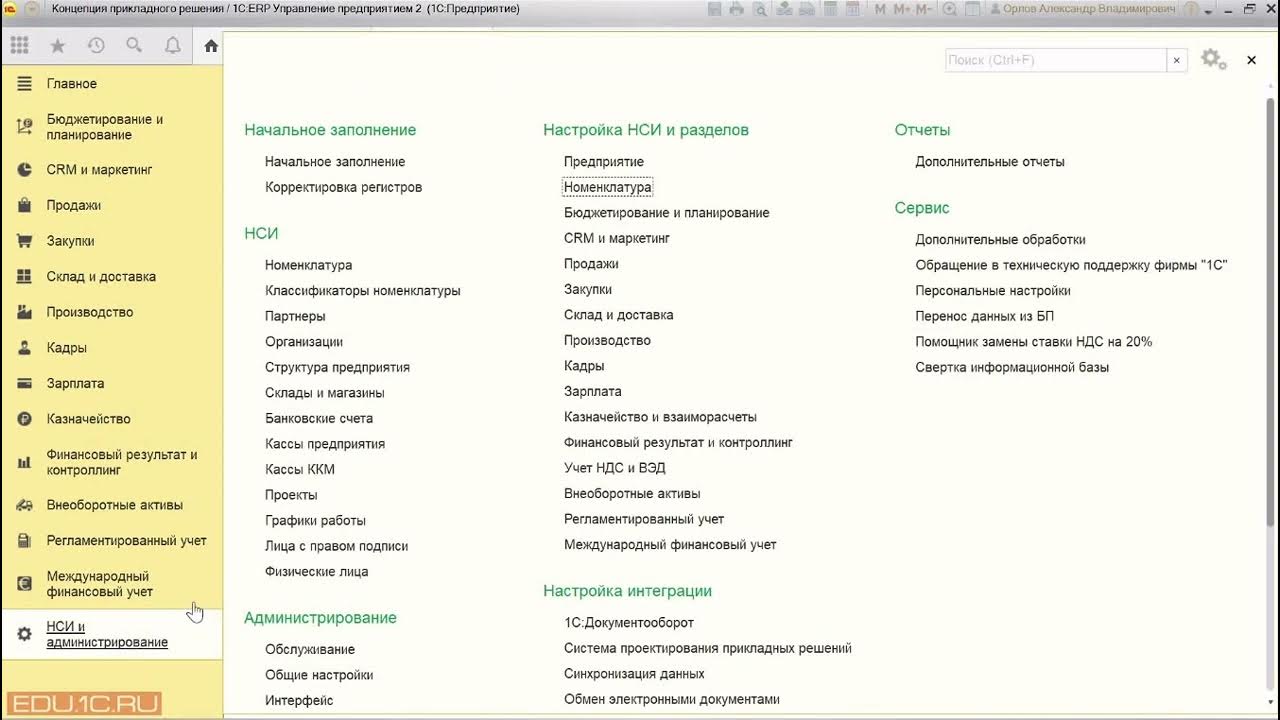Open Свертка информационной базы link
1280x720 pixels.
tap(1012, 367)
